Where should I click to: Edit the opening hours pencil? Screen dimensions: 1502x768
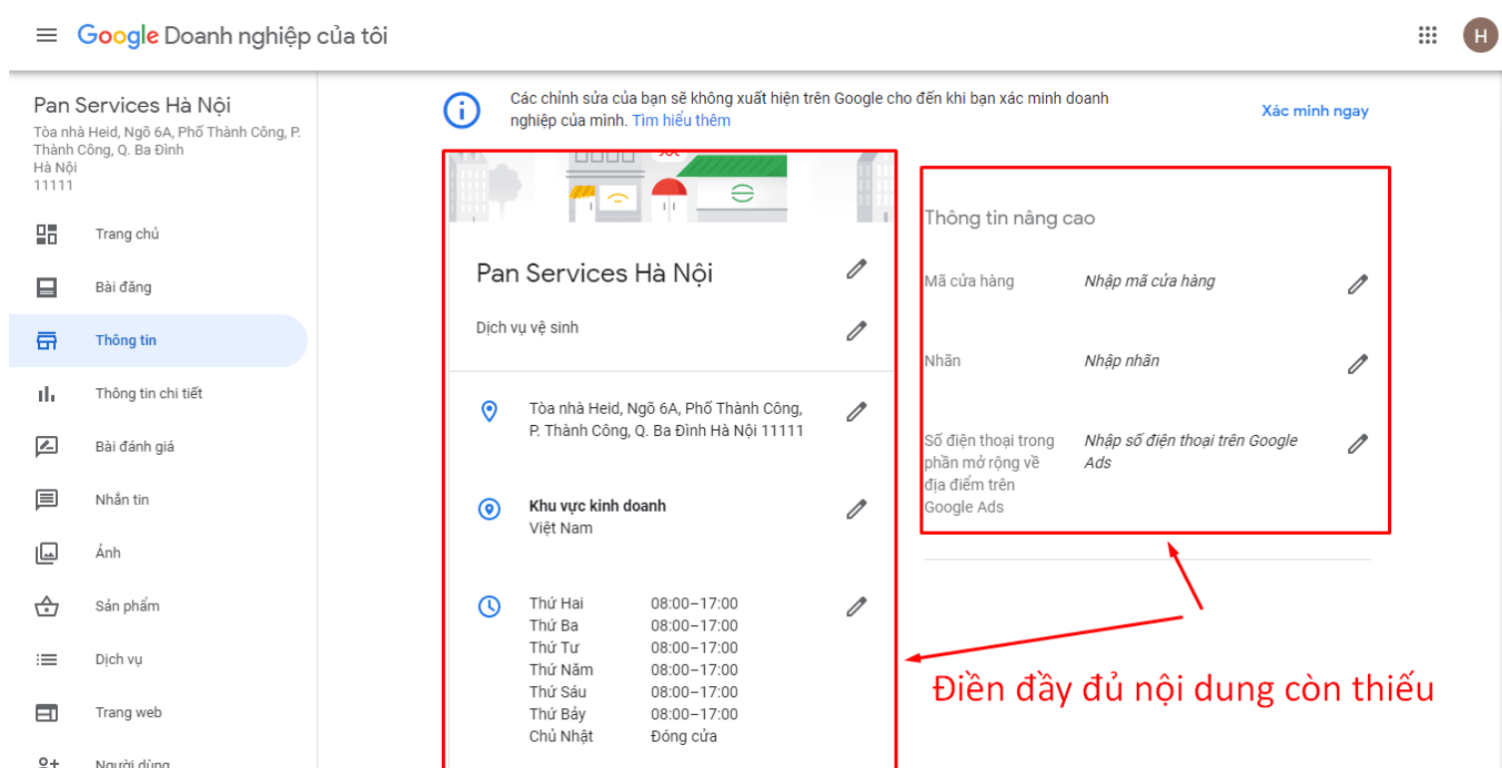tap(856, 606)
